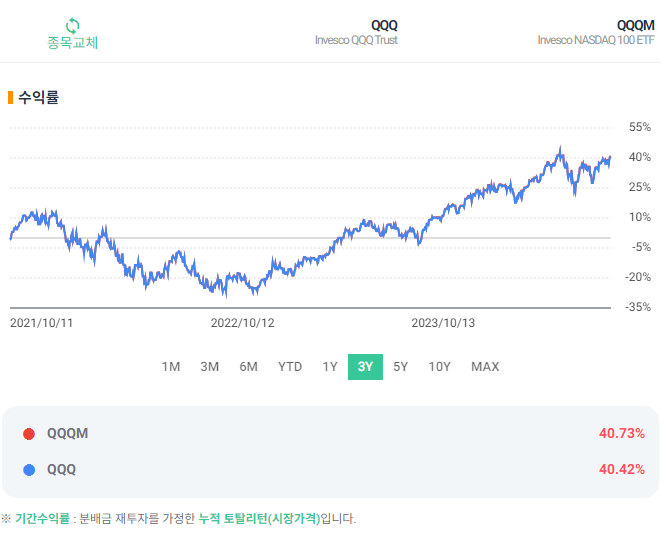Click the QQQ 40.42% return value
The height and width of the screenshot is (538, 670).
[x=621, y=469]
